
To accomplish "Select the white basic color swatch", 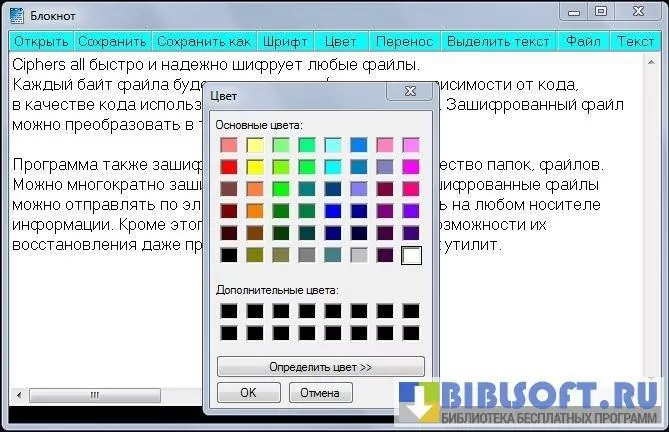I will click(x=411, y=255).
